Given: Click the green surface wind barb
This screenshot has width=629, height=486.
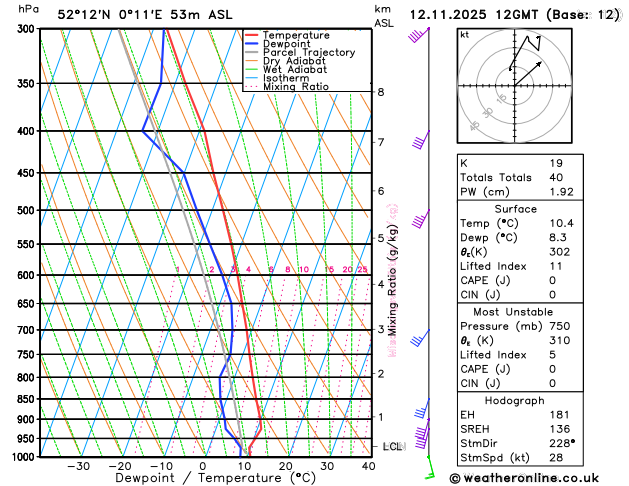Looking at the screenshot, I should coord(430,468).
